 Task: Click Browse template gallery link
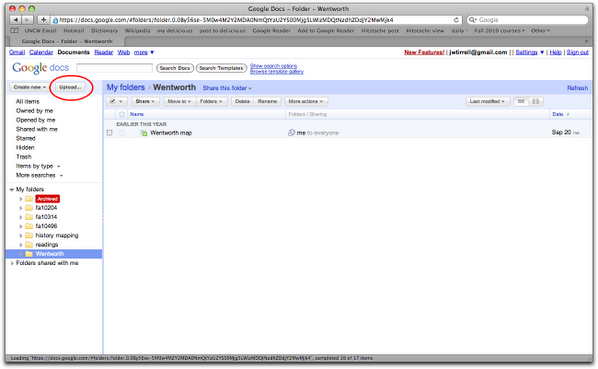[x=277, y=71]
